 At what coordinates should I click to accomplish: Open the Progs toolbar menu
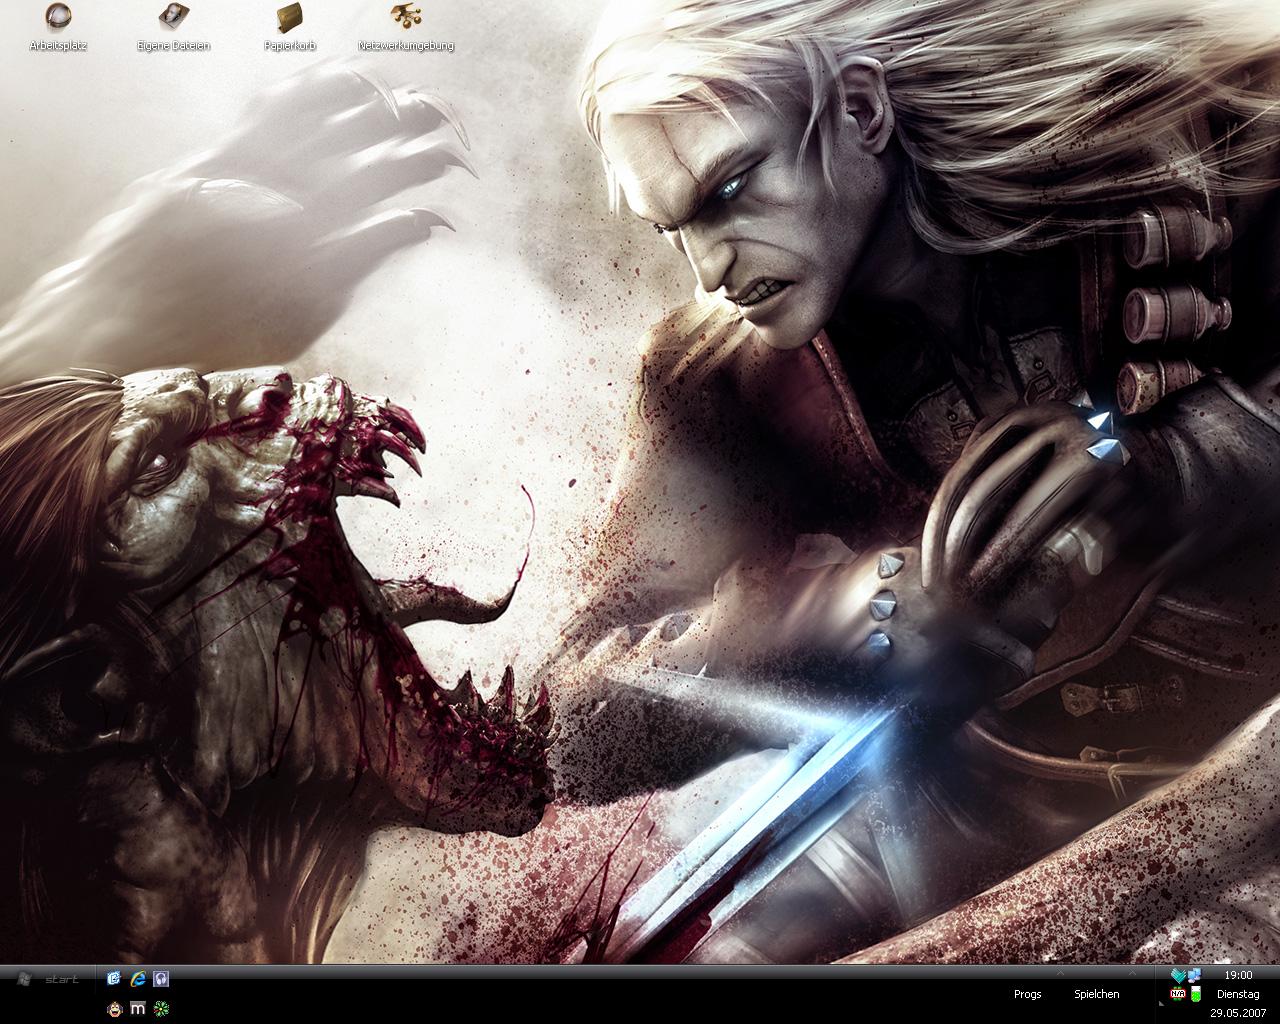pos(1027,994)
